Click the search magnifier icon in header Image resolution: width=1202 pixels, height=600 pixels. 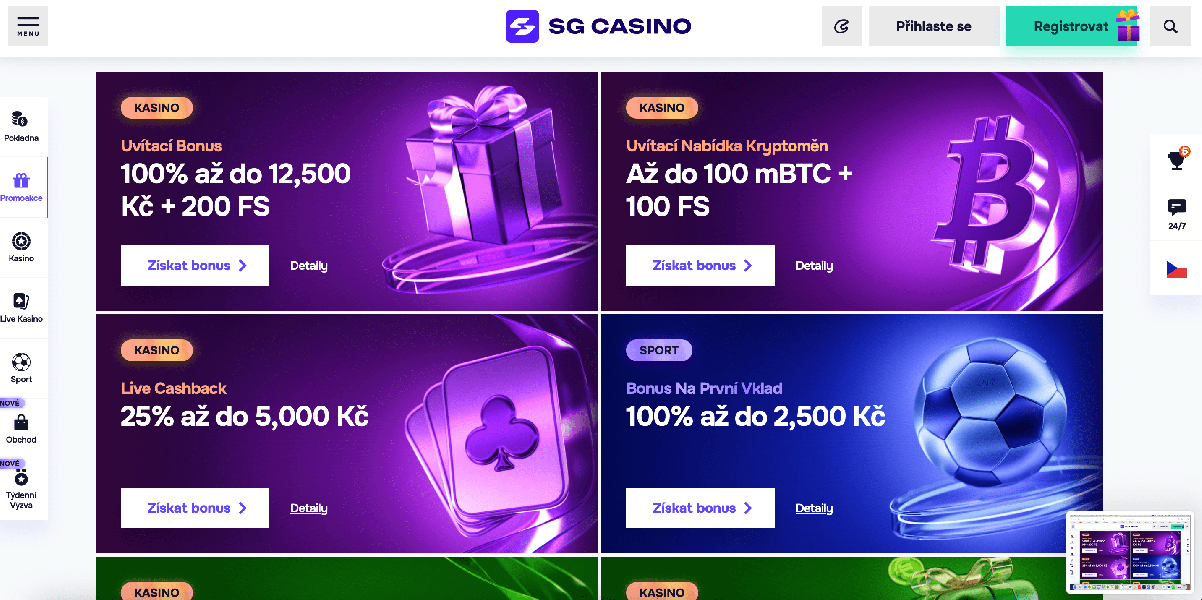click(1170, 26)
